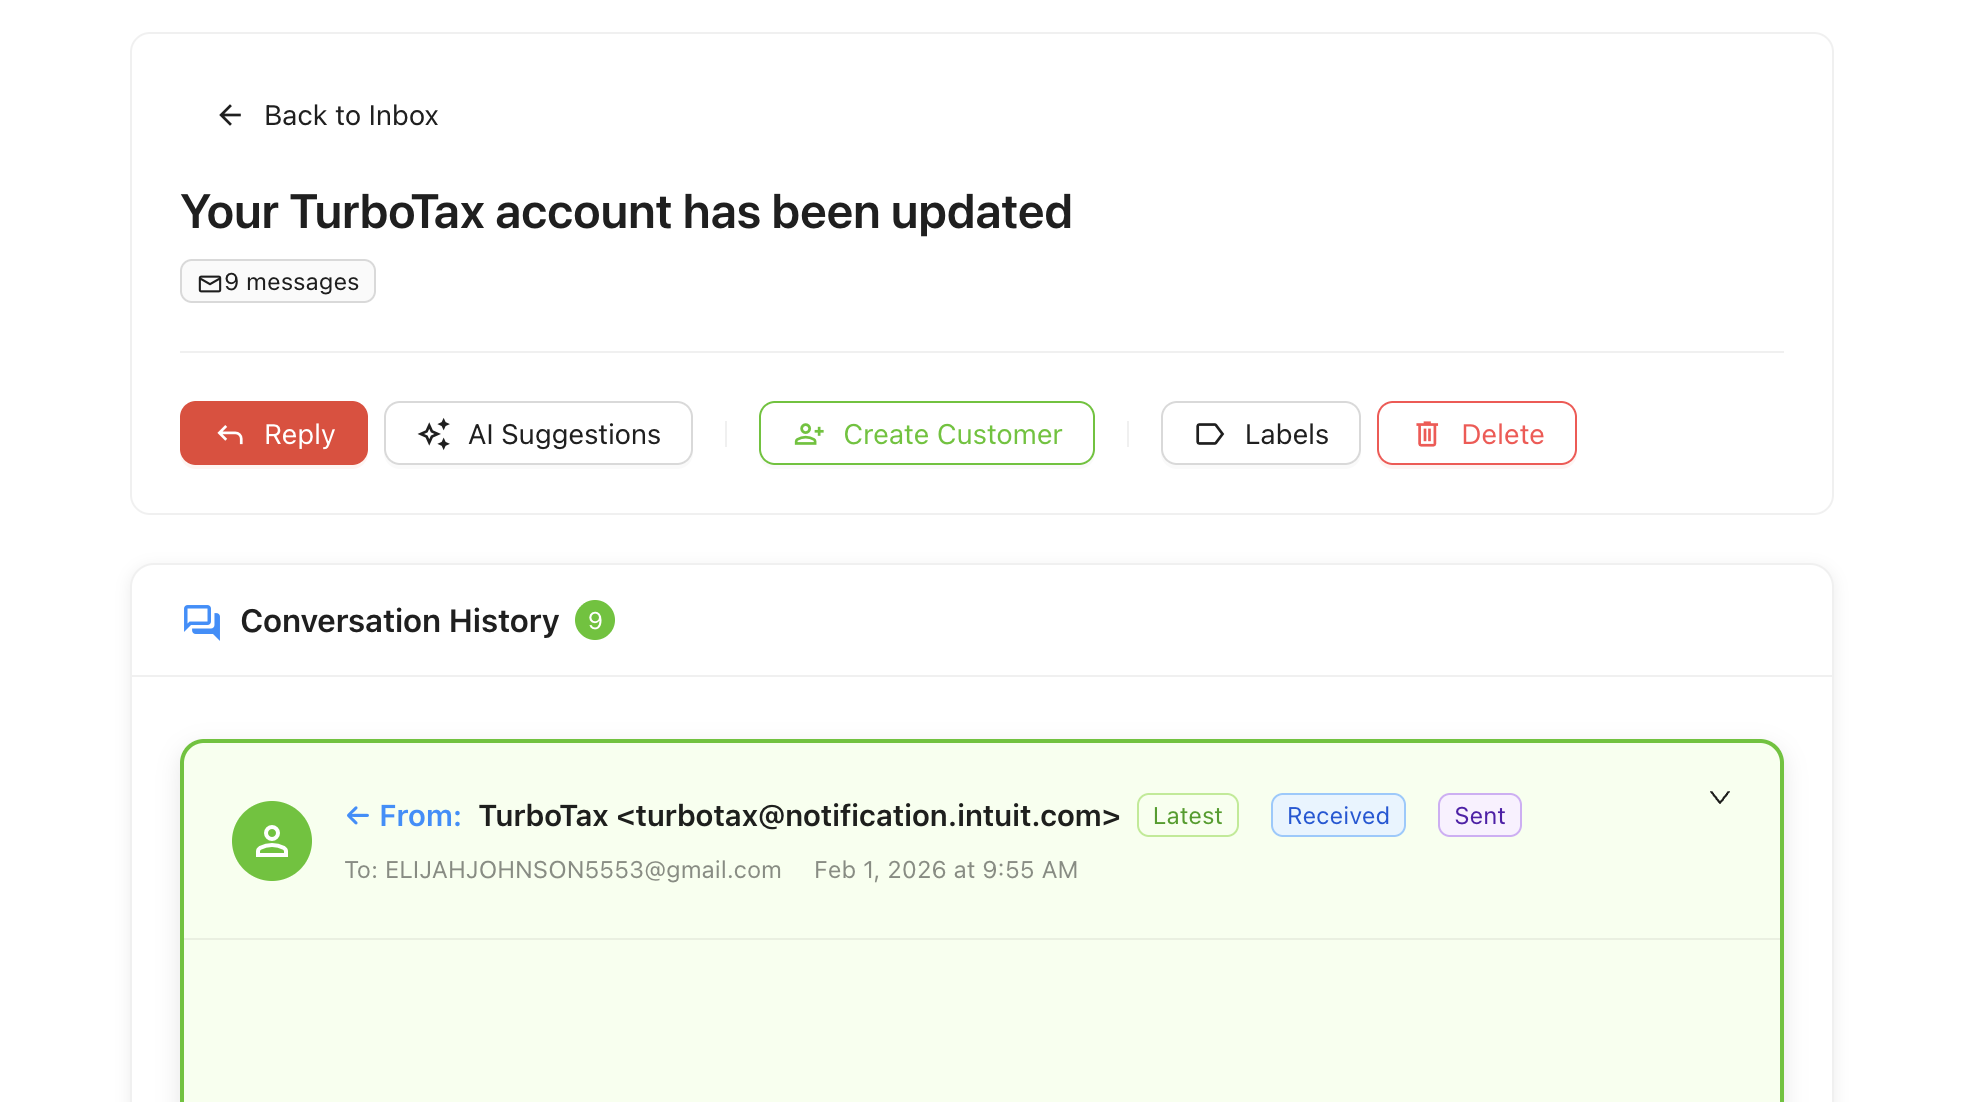Delete this email thread
This screenshot has width=1964, height=1102.
point(1476,434)
